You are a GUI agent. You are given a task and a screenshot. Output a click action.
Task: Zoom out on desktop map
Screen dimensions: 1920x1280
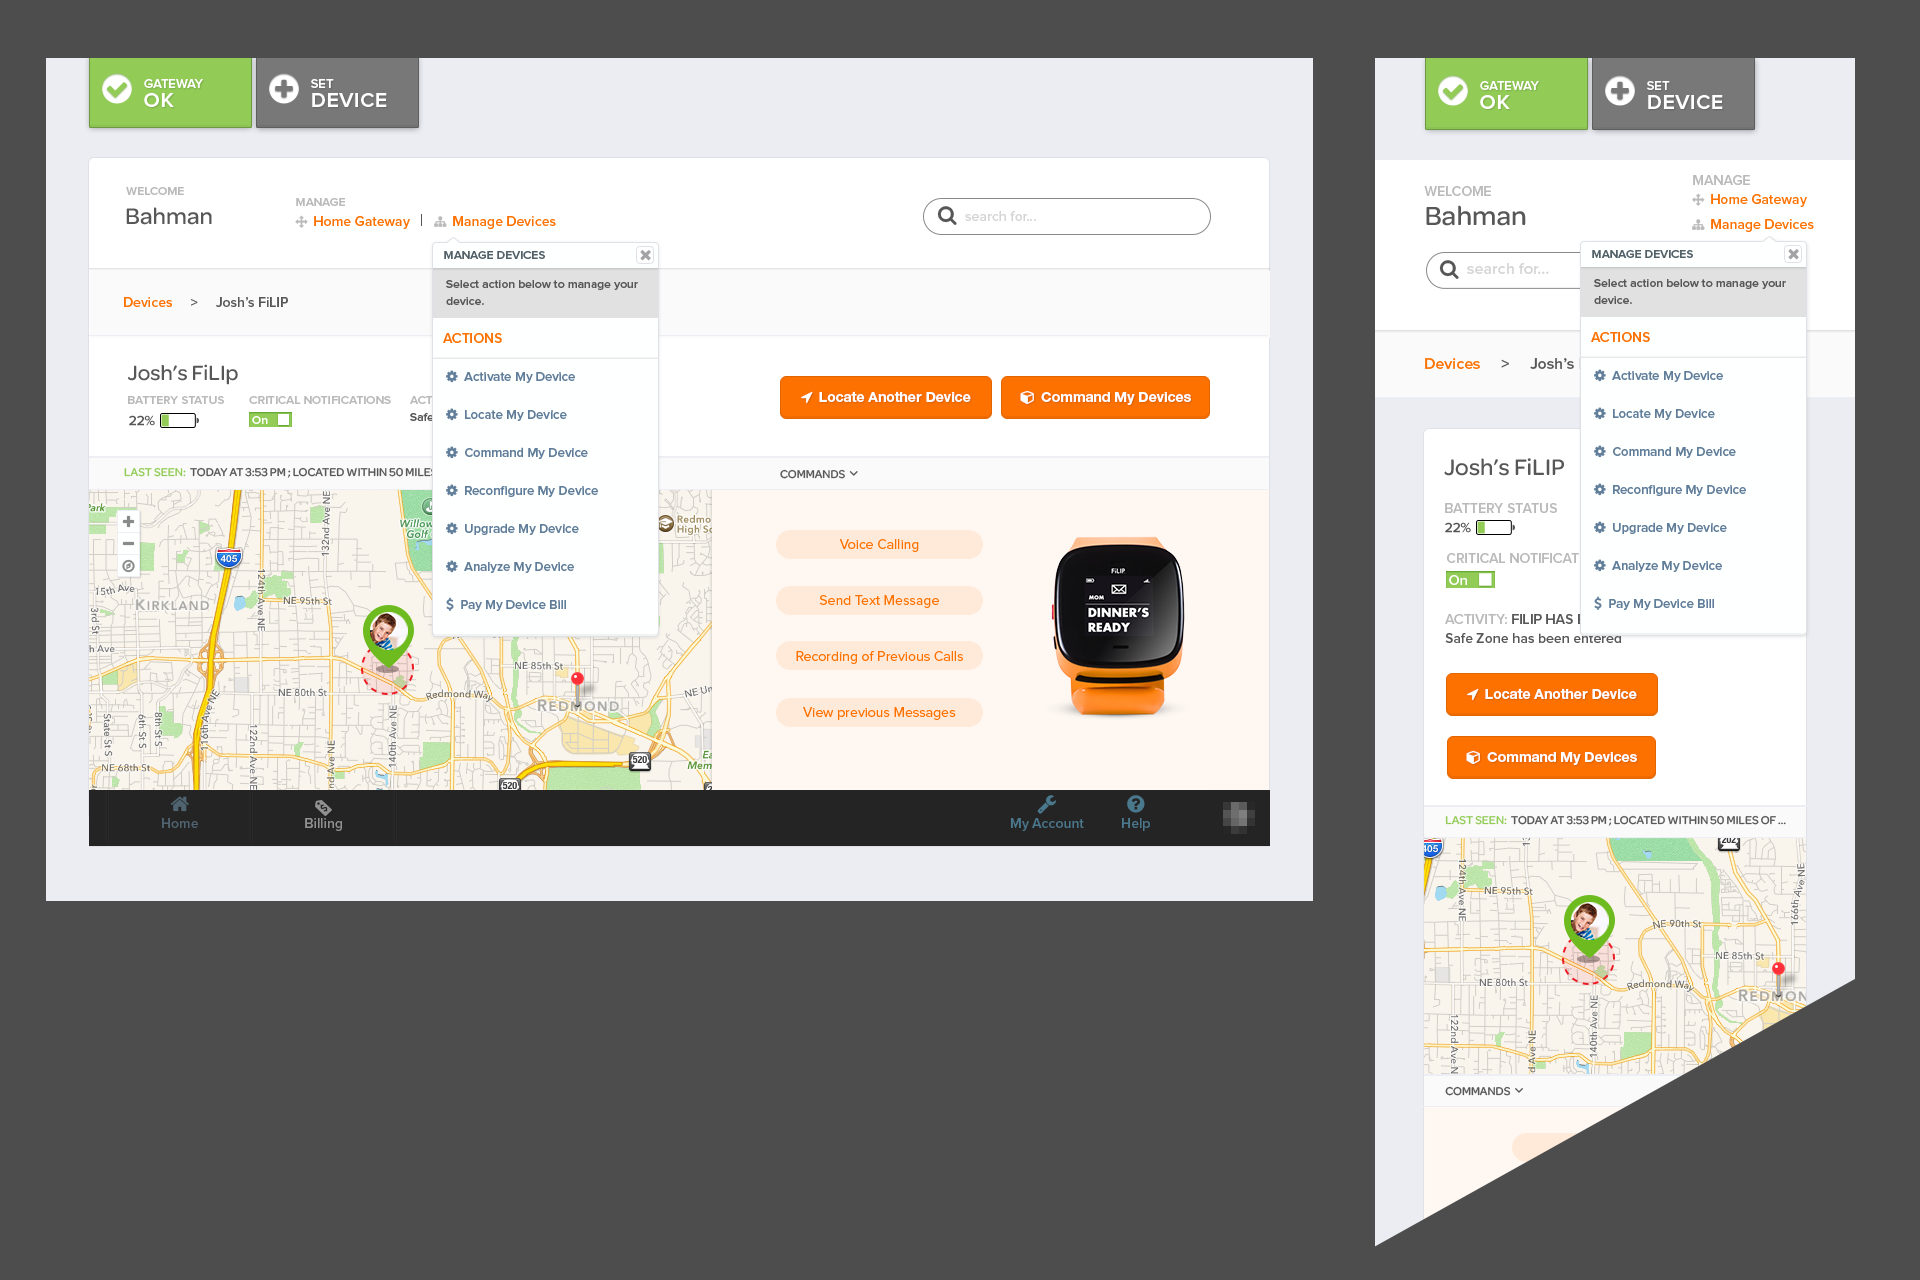coord(128,543)
